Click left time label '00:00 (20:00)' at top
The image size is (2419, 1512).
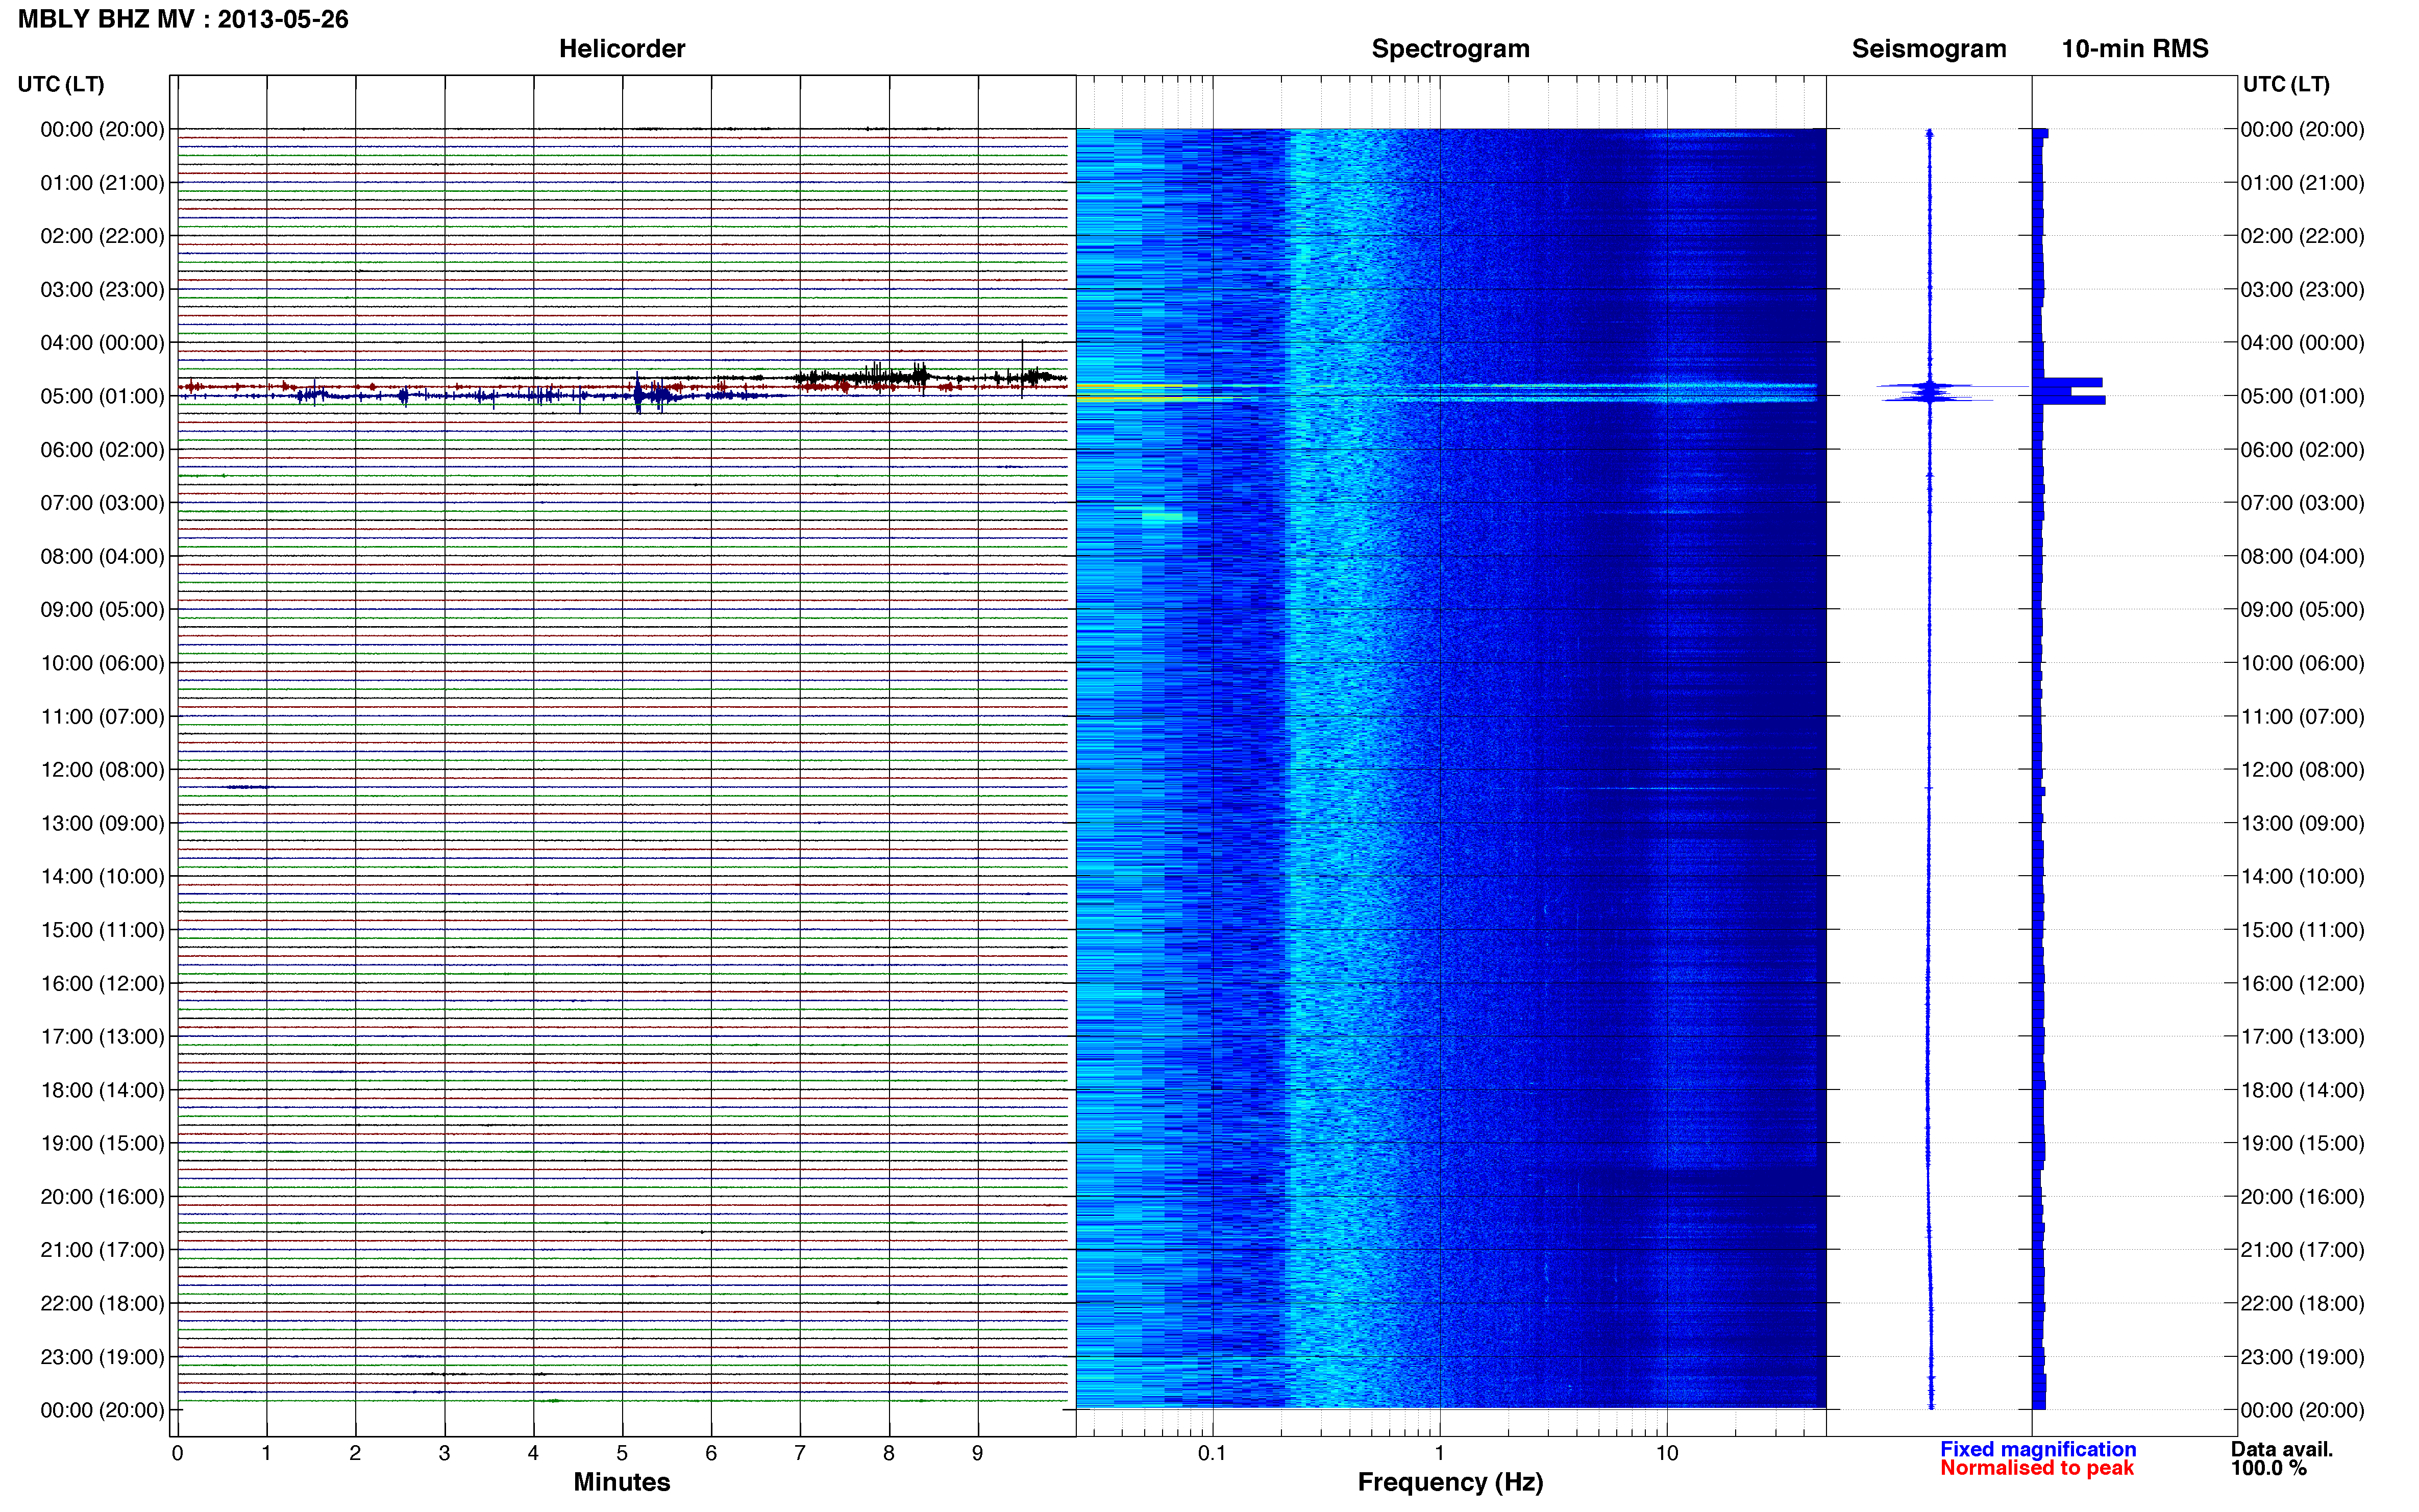[x=102, y=129]
